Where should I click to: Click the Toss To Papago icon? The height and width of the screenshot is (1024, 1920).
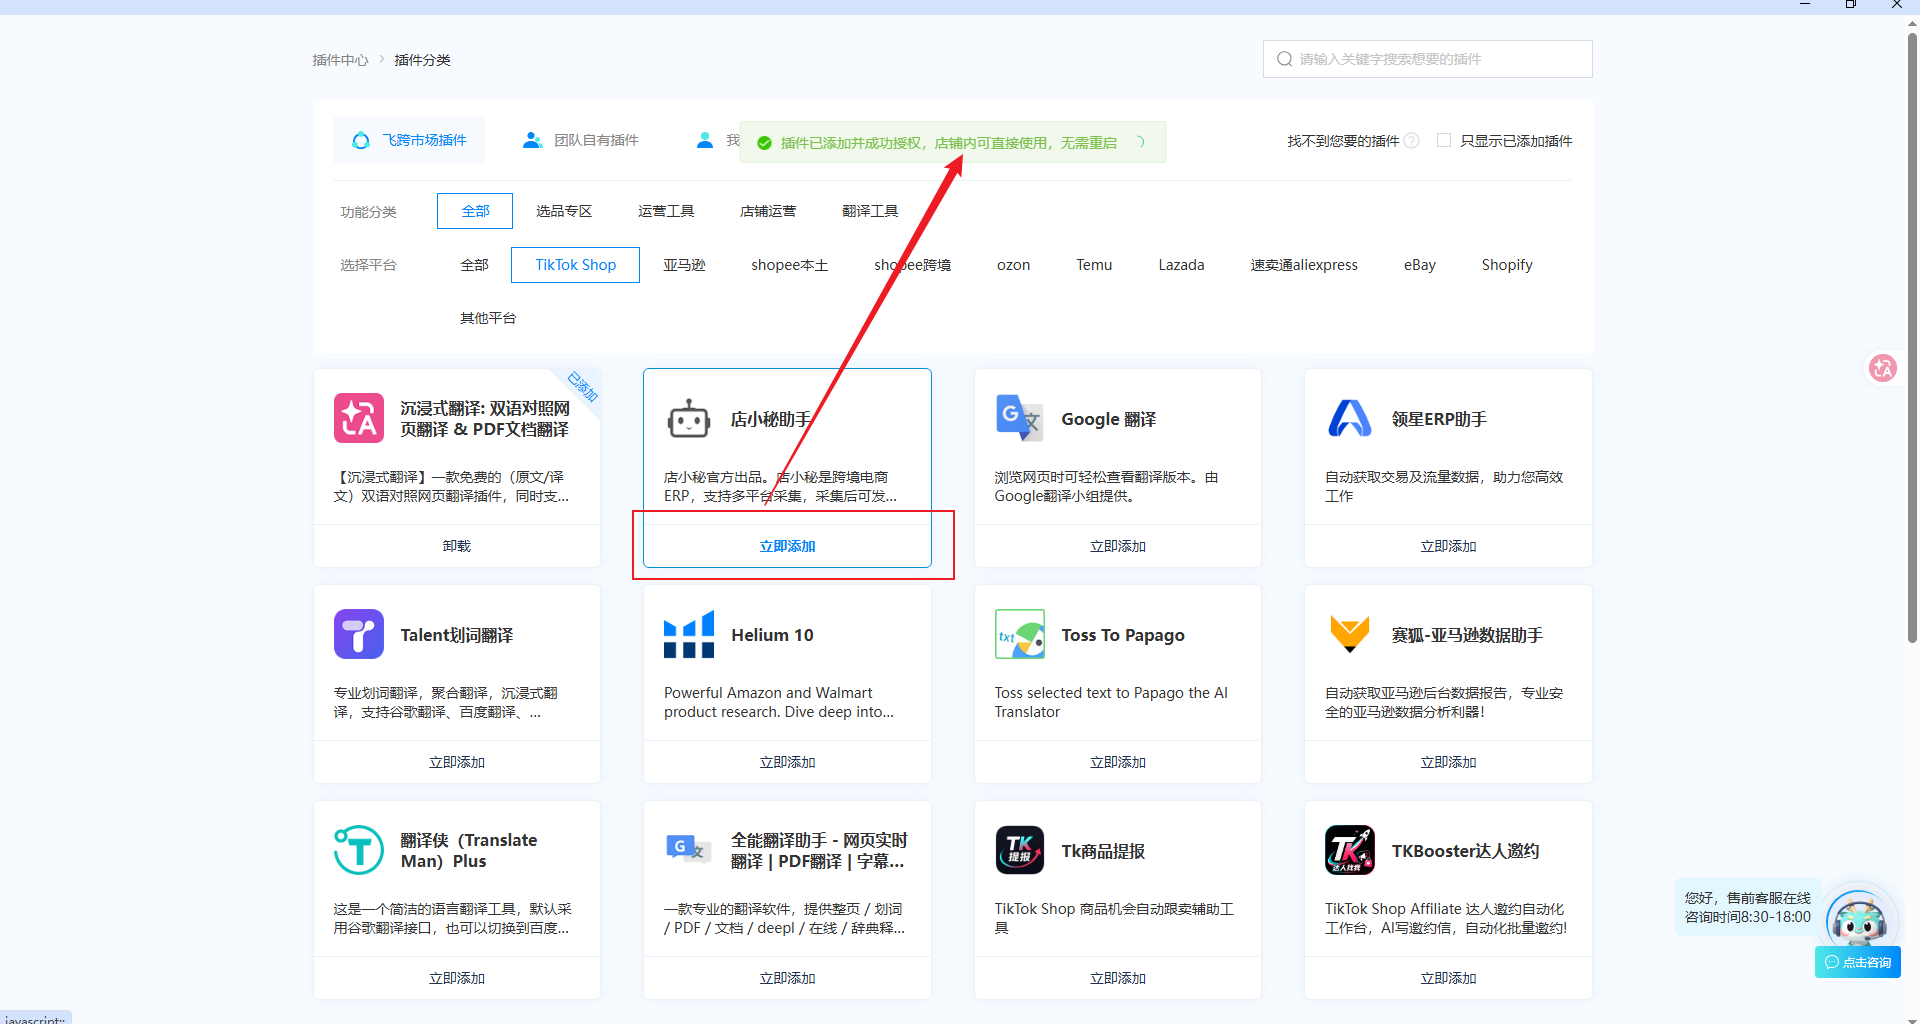(1020, 634)
